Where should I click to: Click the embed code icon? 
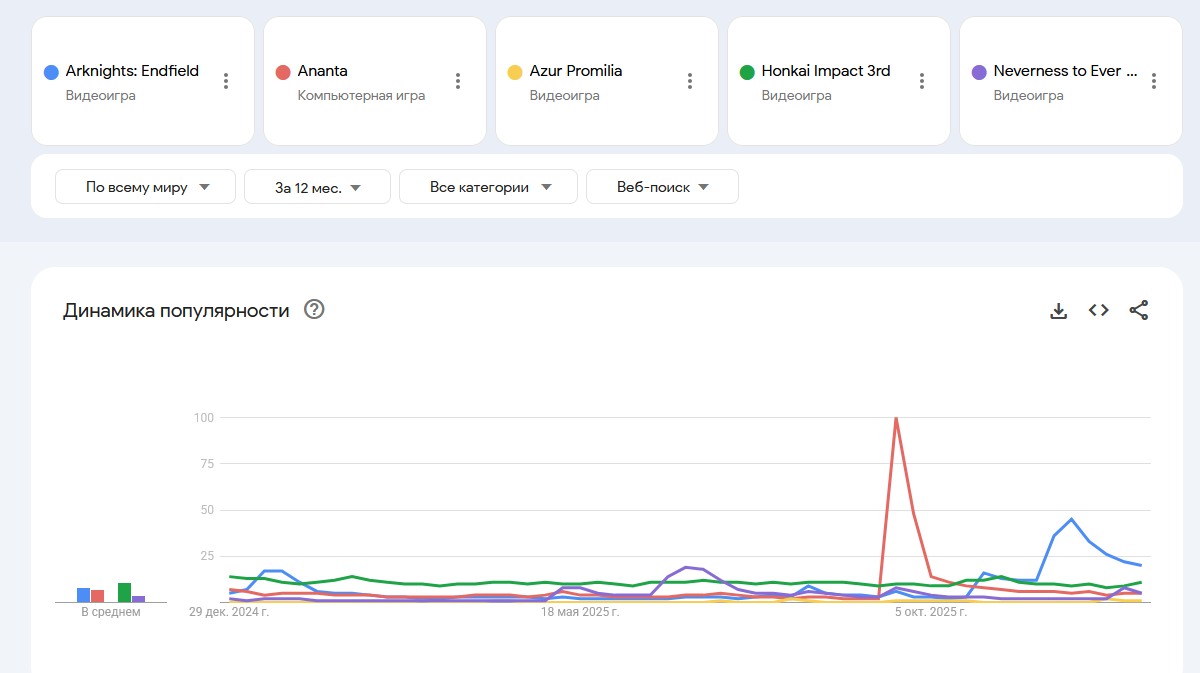[x=1099, y=310]
